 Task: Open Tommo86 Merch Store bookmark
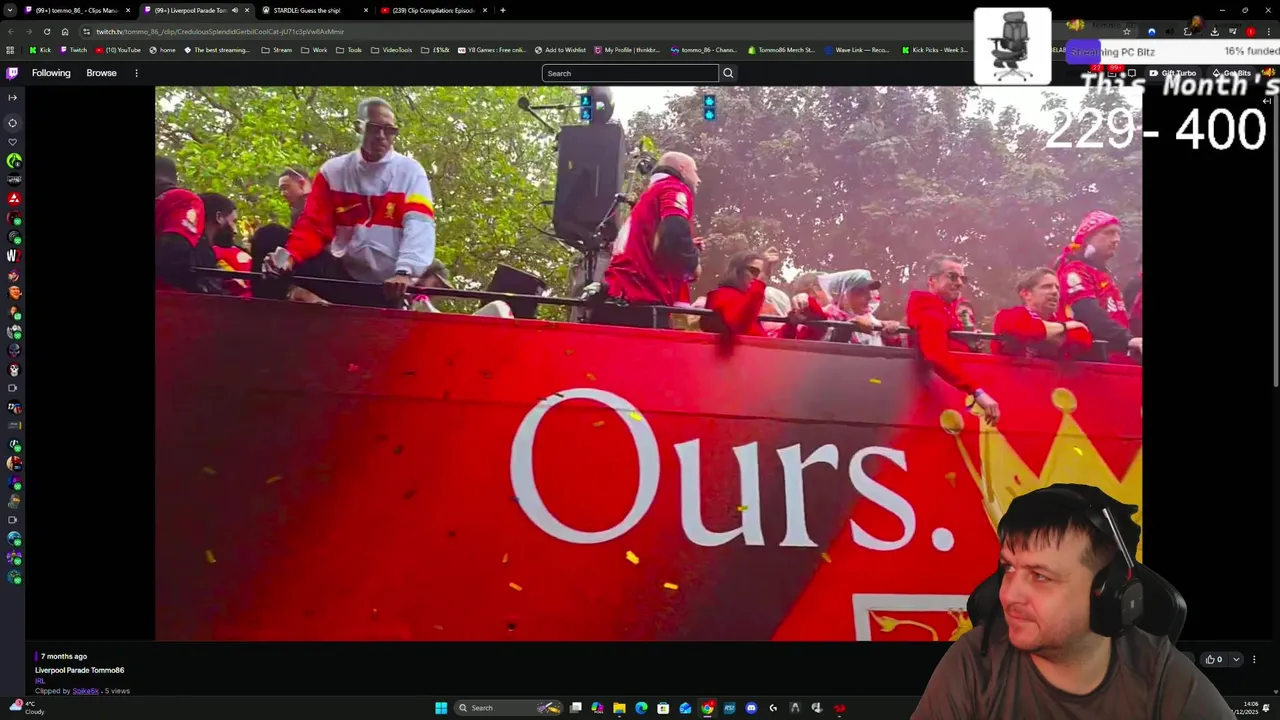(781, 50)
